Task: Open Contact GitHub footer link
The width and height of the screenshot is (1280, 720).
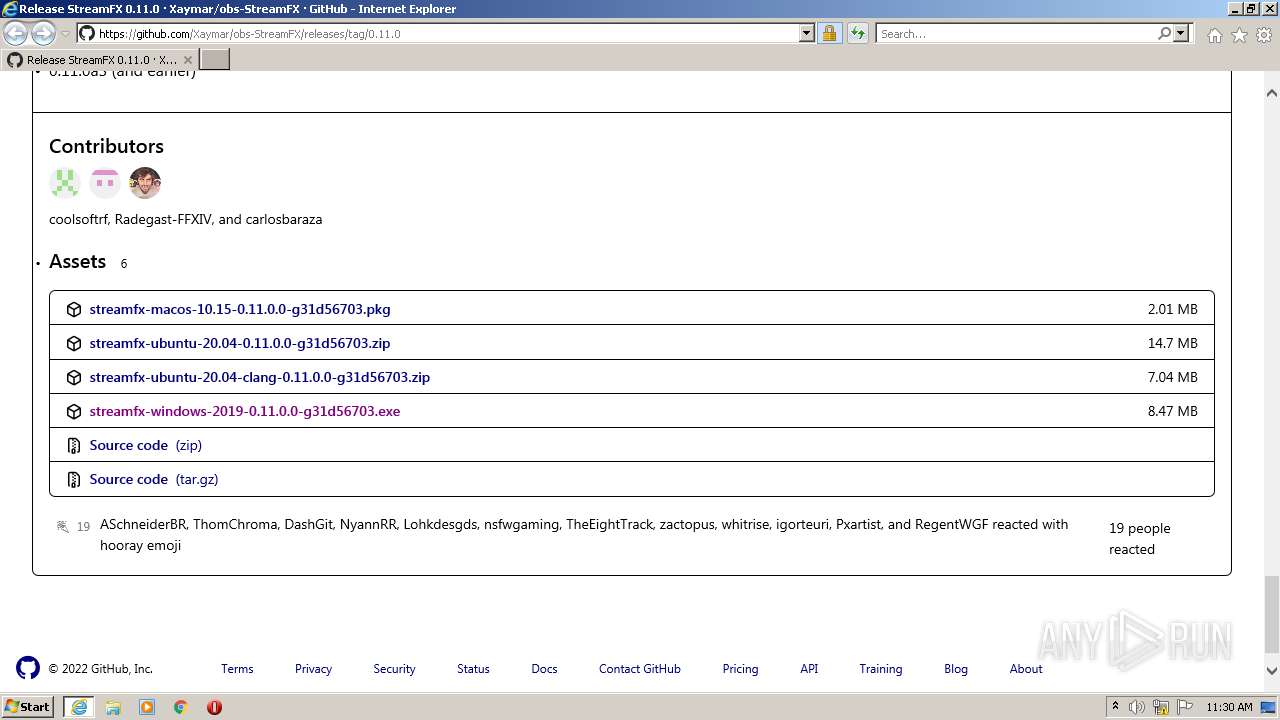Action: [640, 669]
